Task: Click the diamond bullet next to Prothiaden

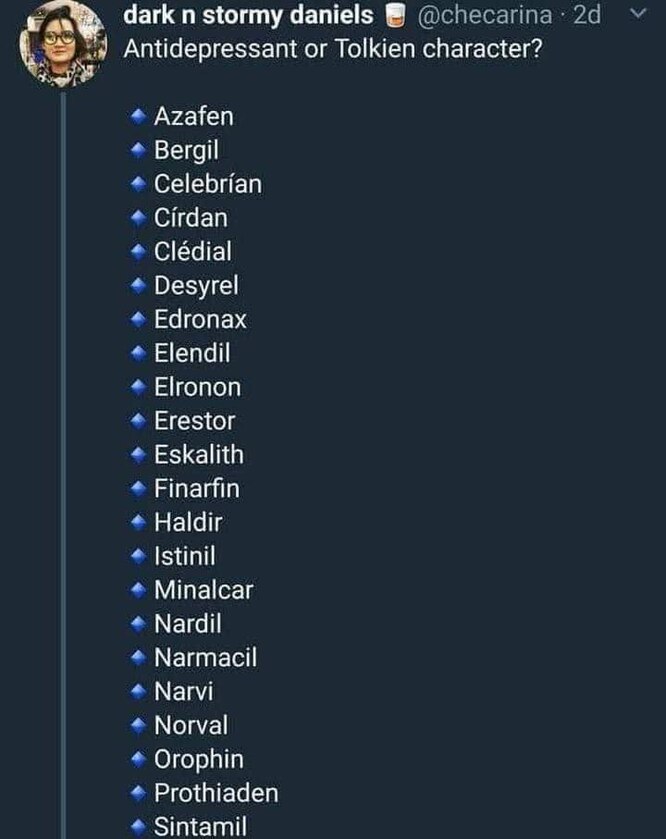Action: [138, 793]
